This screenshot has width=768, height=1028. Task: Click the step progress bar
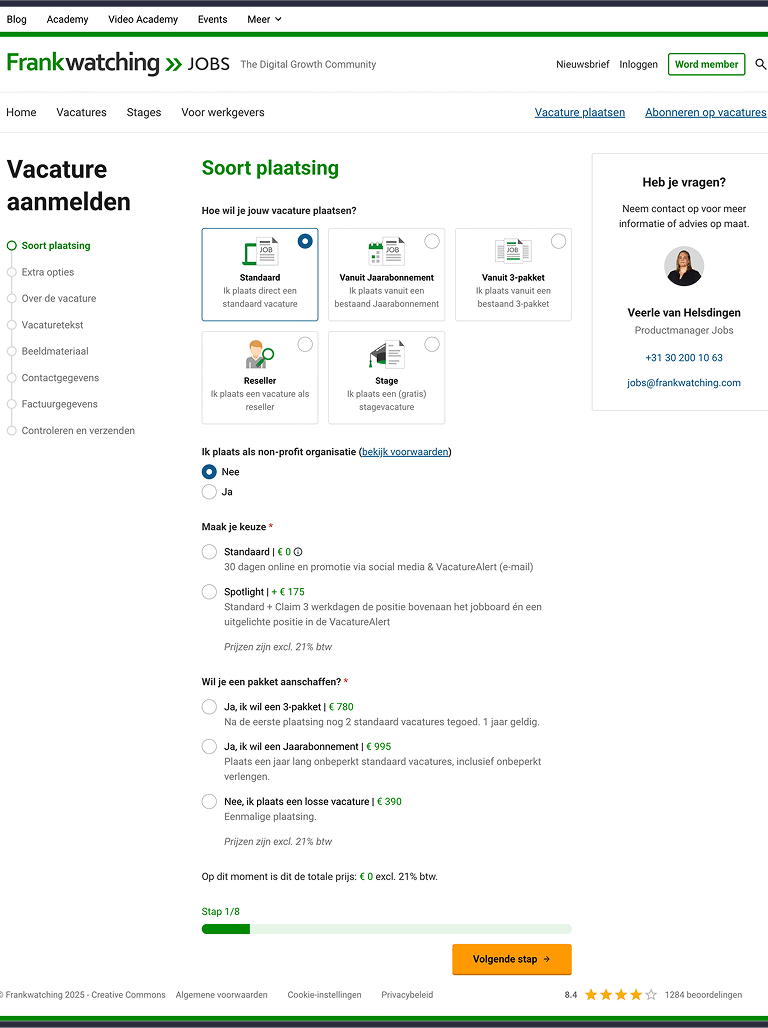tap(386, 929)
